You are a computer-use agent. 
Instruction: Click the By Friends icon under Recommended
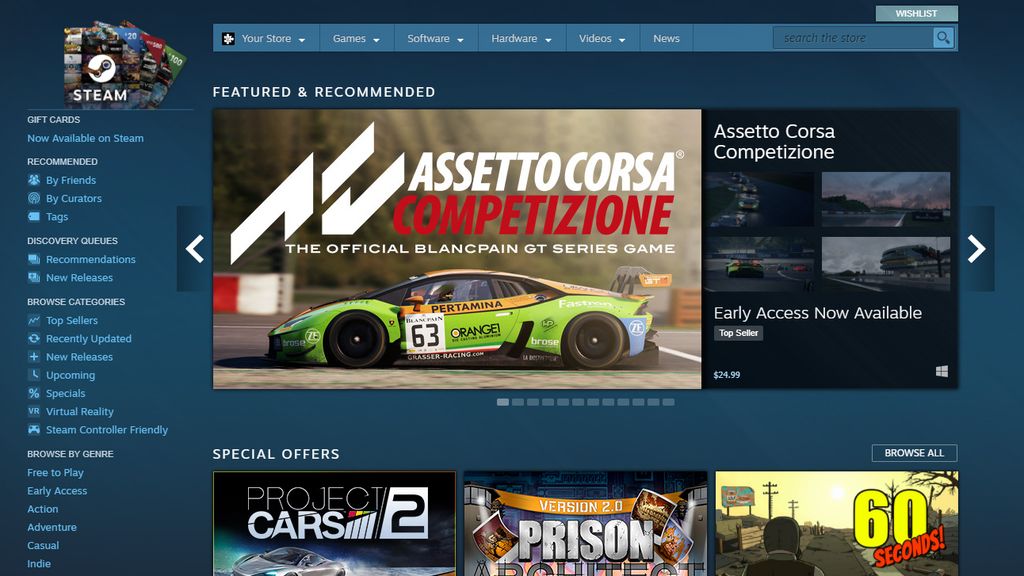[34, 180]
